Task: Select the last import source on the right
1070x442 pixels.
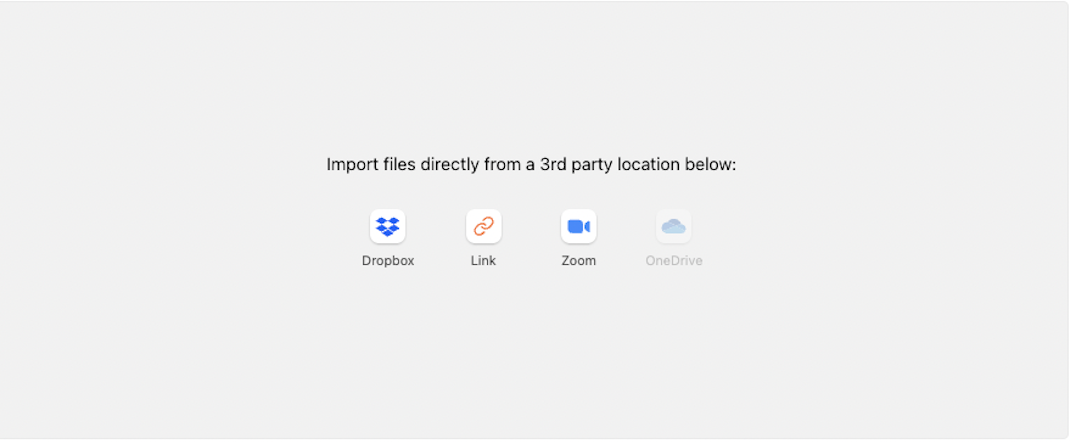Action: (674, 226)
